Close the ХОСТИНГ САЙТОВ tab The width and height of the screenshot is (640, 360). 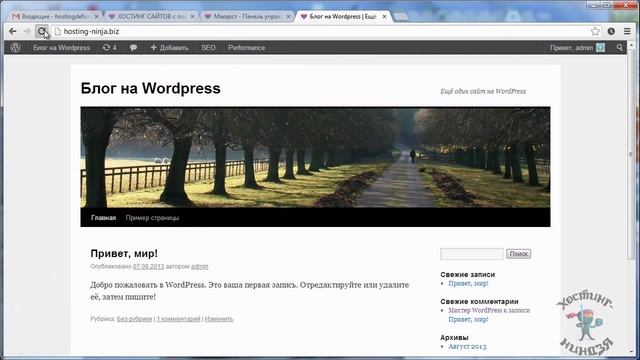(192, 16)
